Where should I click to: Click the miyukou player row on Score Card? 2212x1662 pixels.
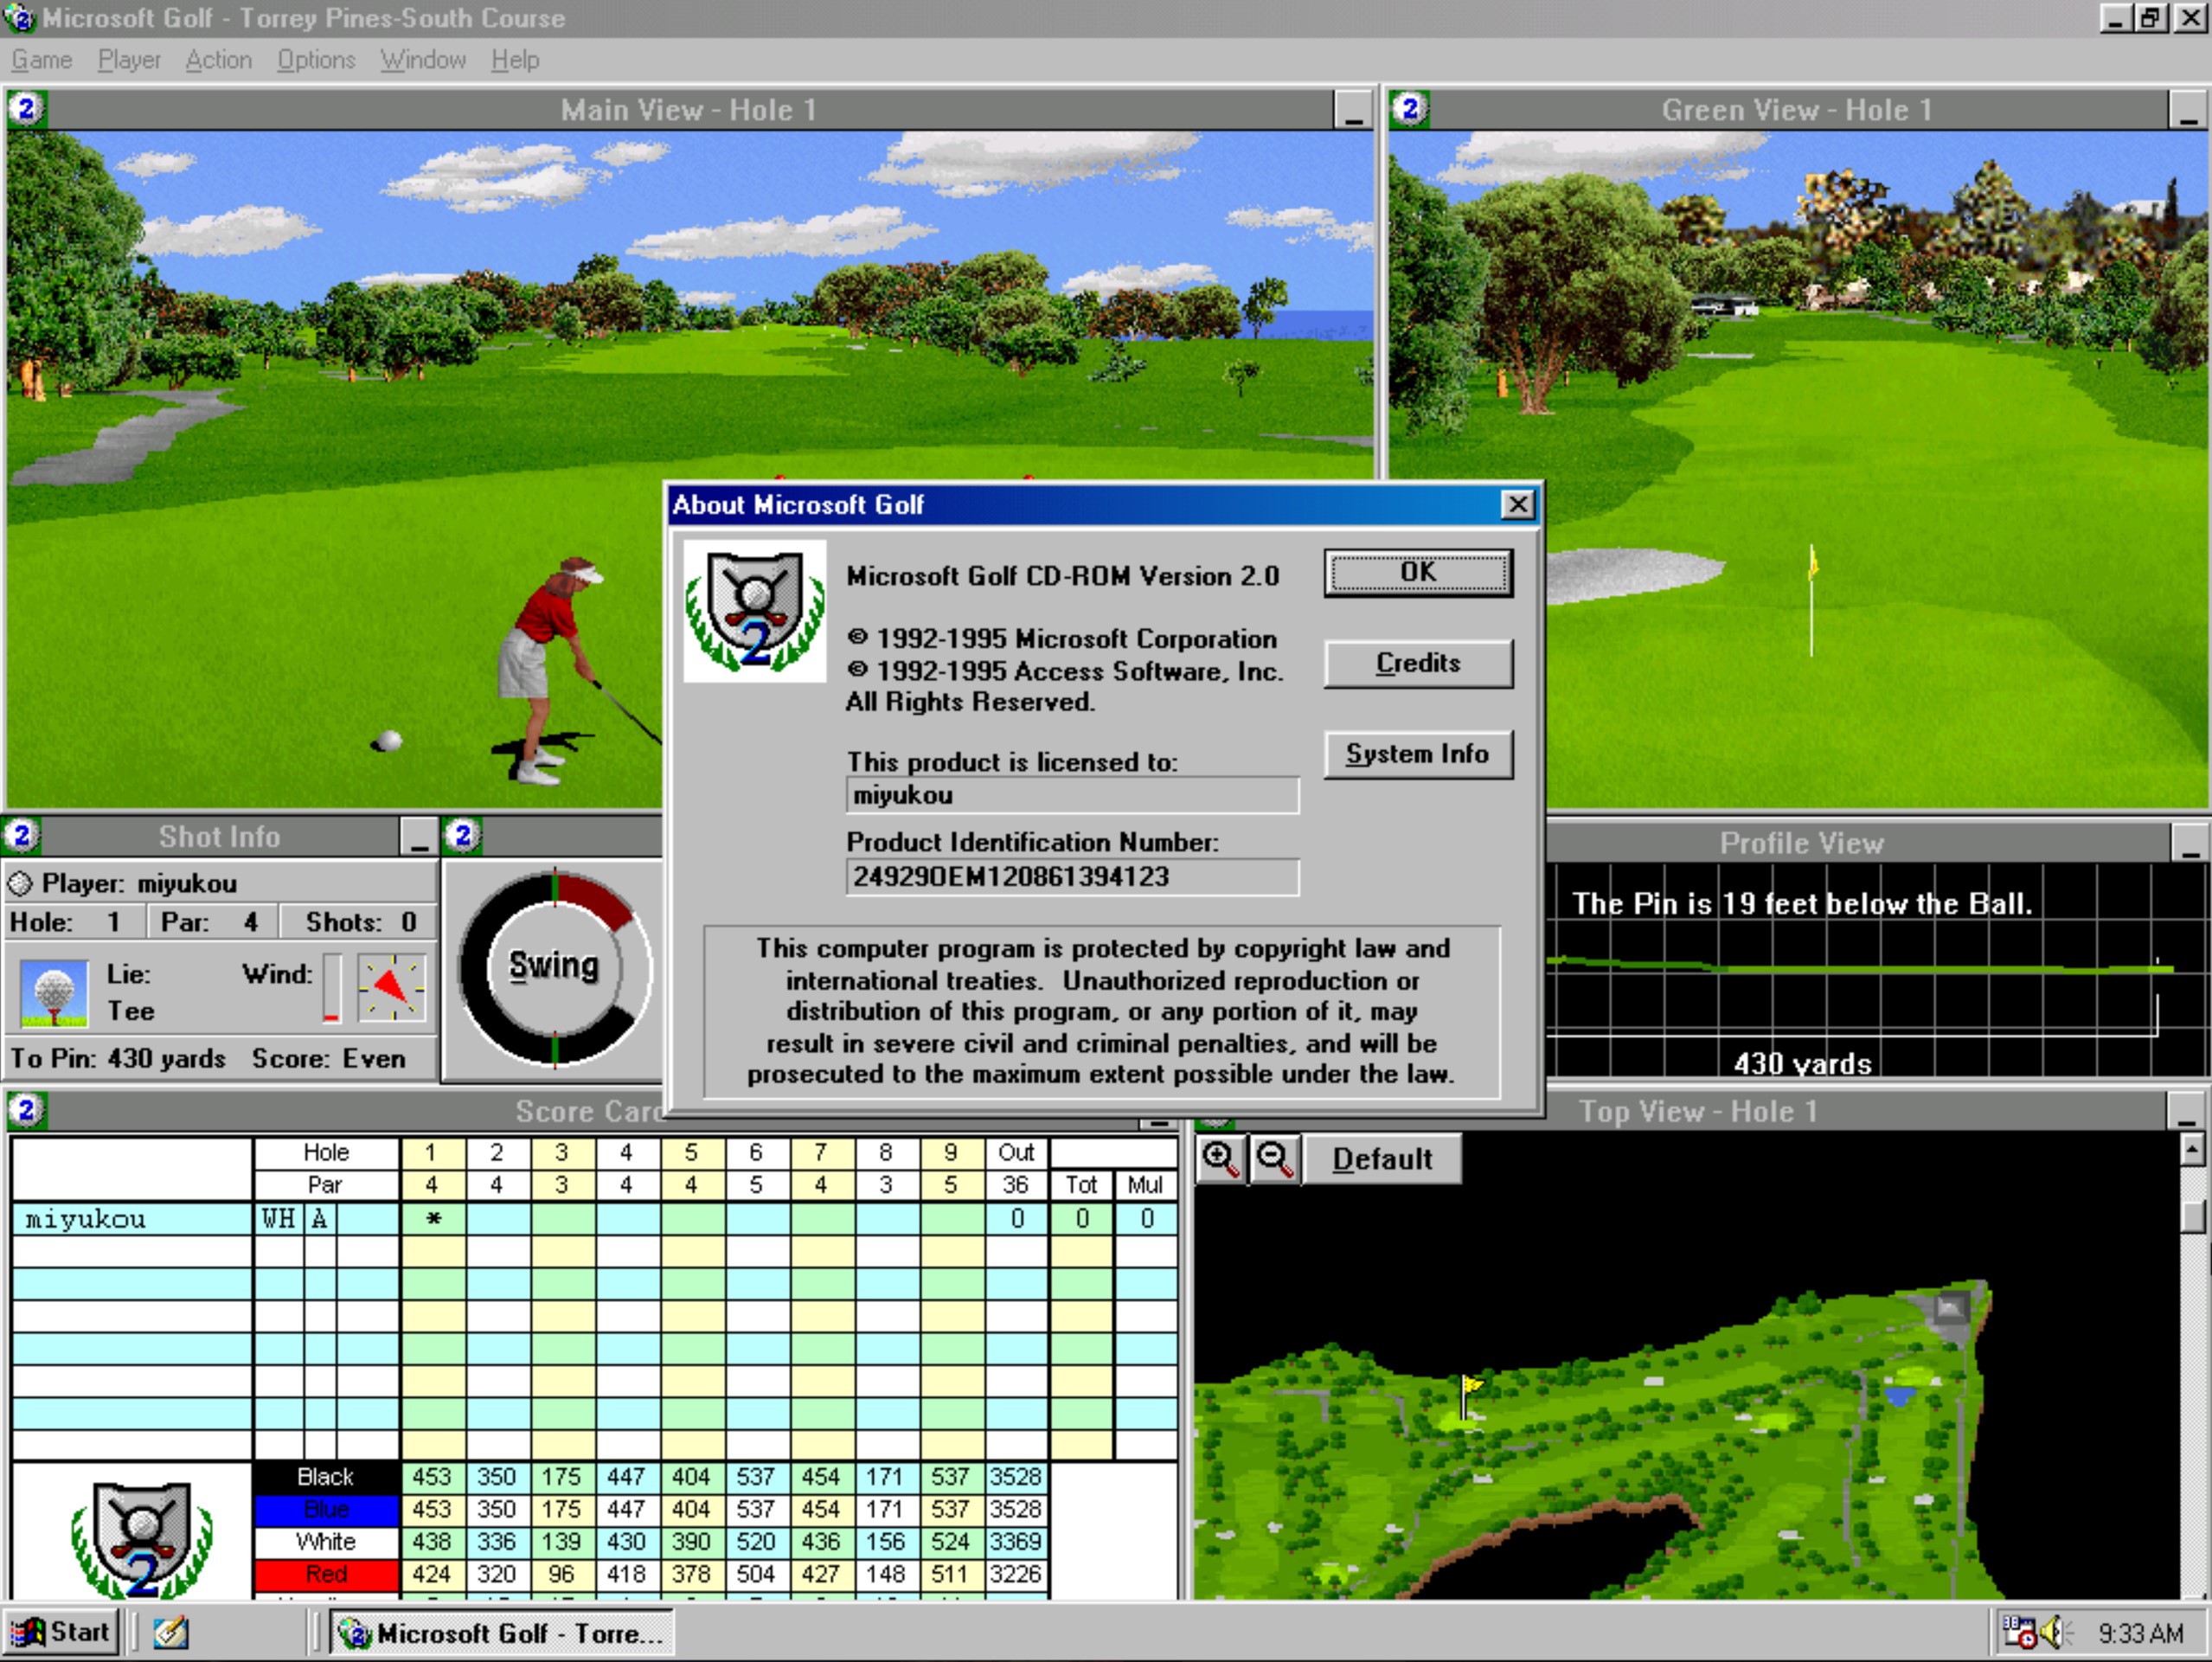594,1219
